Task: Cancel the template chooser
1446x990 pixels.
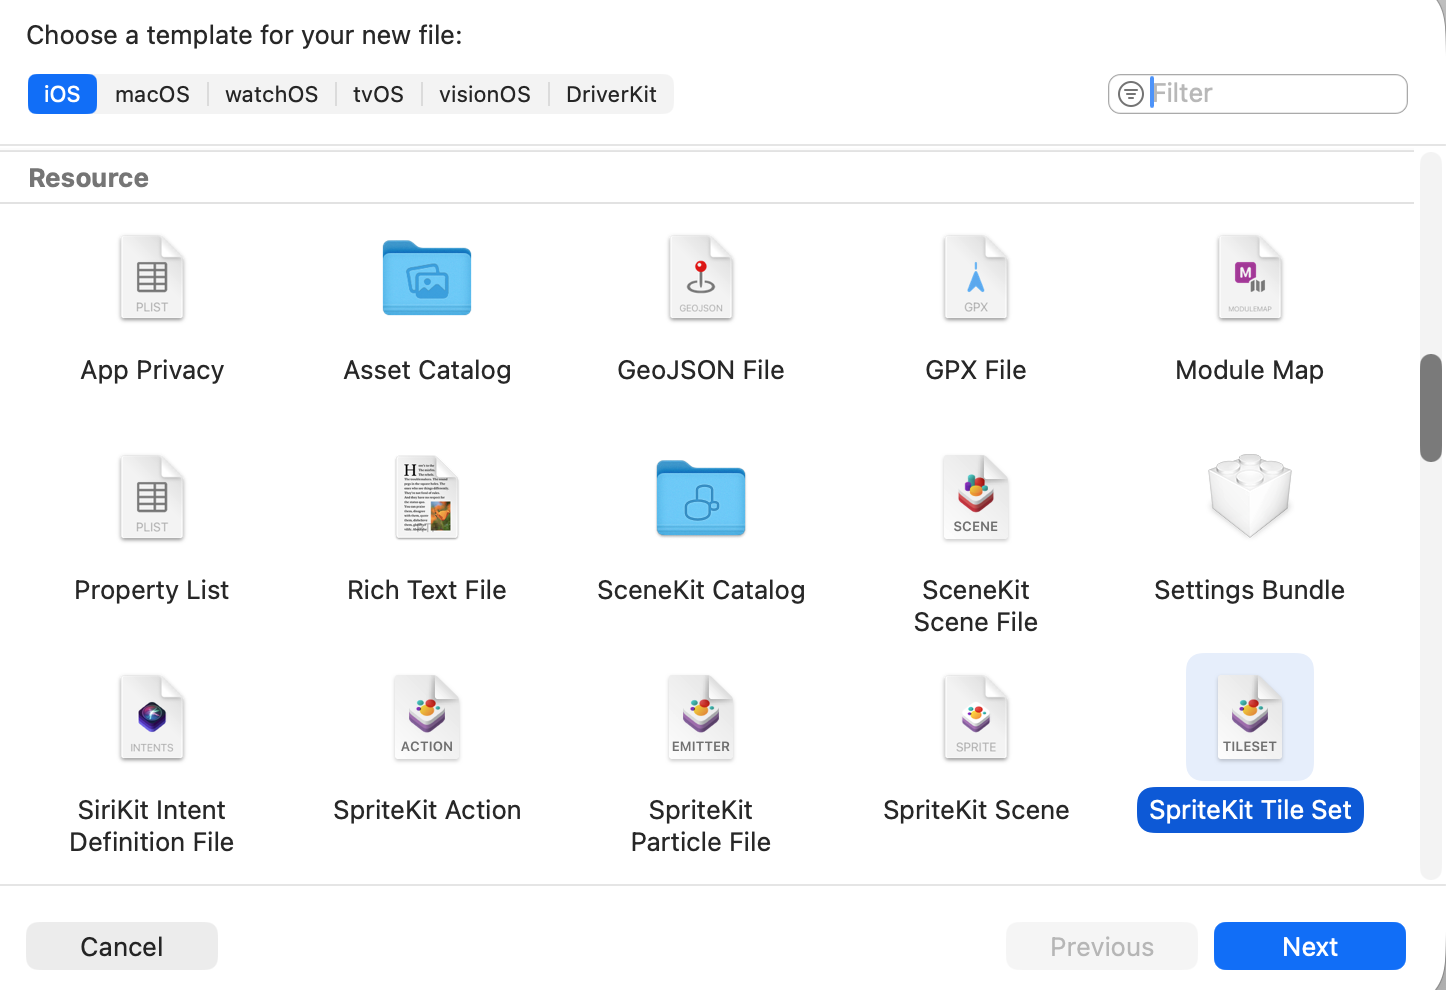Action: click(x=121, y=946)
